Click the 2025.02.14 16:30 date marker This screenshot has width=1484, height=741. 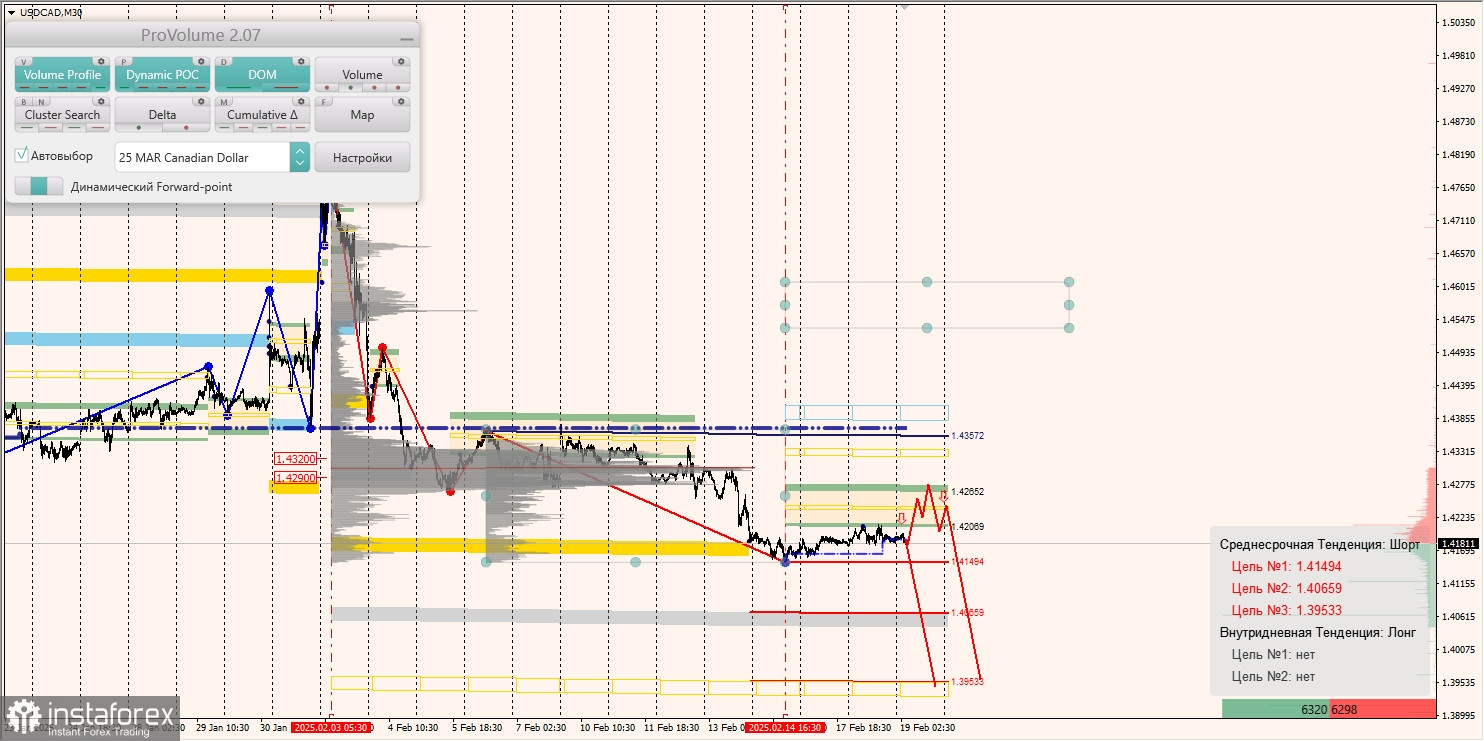(x=785, y=728)
